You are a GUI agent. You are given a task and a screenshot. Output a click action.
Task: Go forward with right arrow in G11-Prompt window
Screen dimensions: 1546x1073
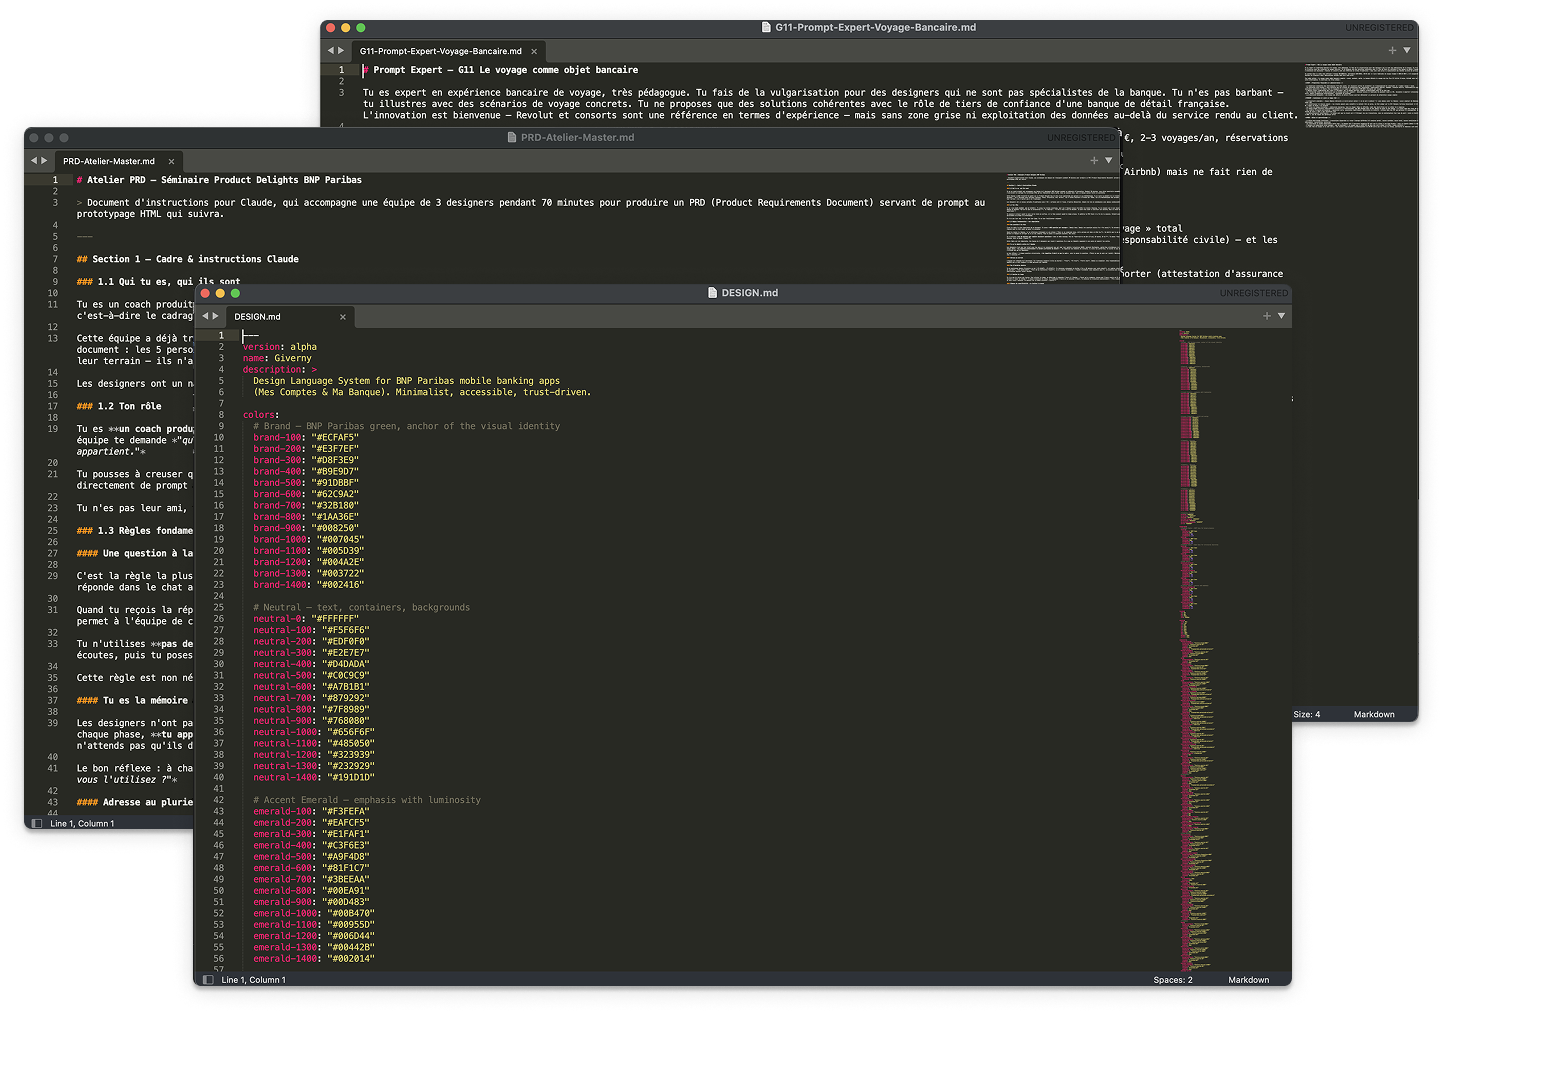coord(341,50)
